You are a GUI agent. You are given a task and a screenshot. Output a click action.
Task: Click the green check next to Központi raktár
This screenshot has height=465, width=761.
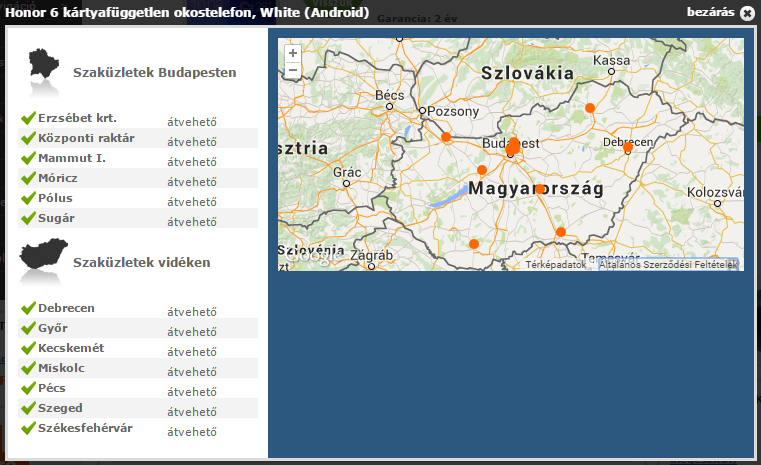point(29,138)
